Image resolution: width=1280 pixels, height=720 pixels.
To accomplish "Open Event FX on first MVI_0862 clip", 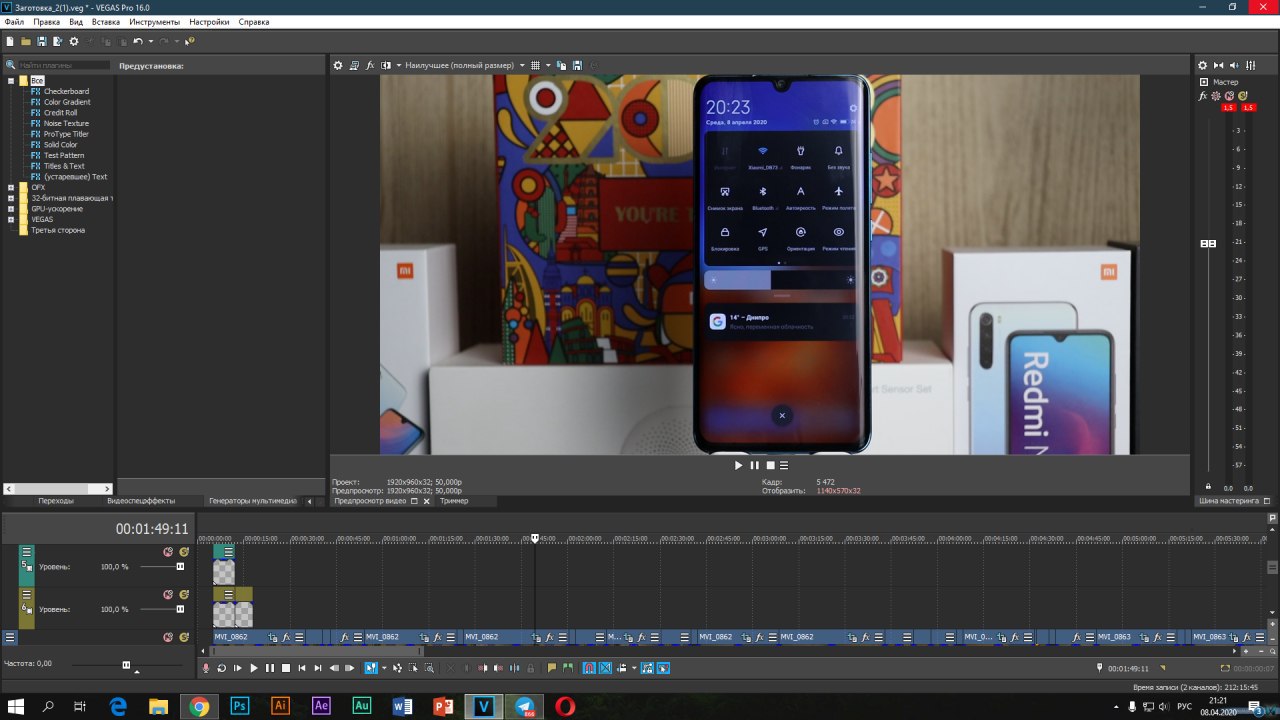I will [x=285, y=637].
